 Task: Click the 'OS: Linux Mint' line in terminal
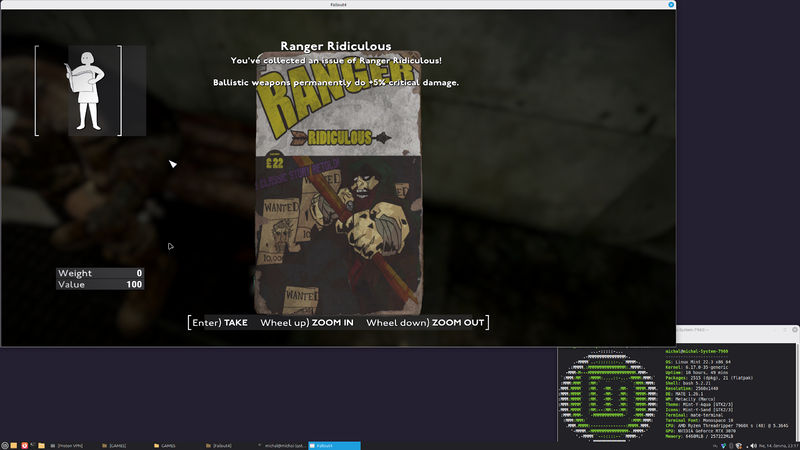(x=698, y=362)
